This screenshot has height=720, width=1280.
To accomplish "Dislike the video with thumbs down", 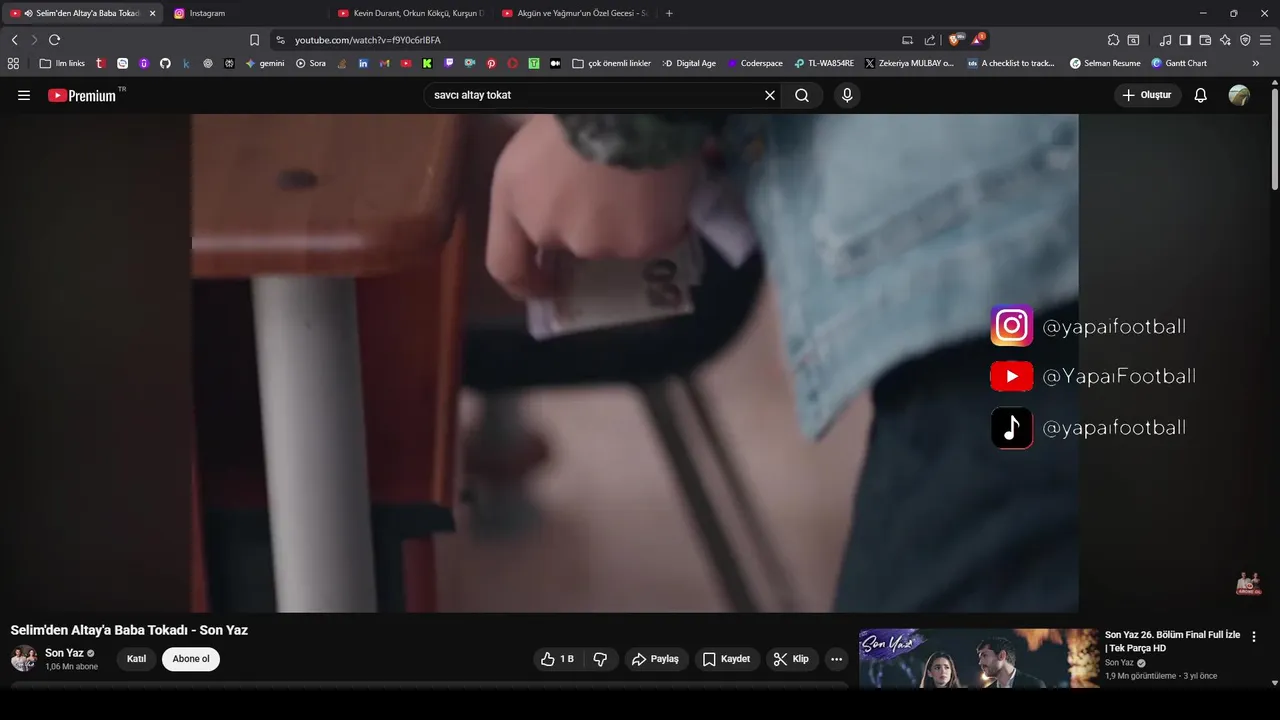I will [x=601, y=659].
